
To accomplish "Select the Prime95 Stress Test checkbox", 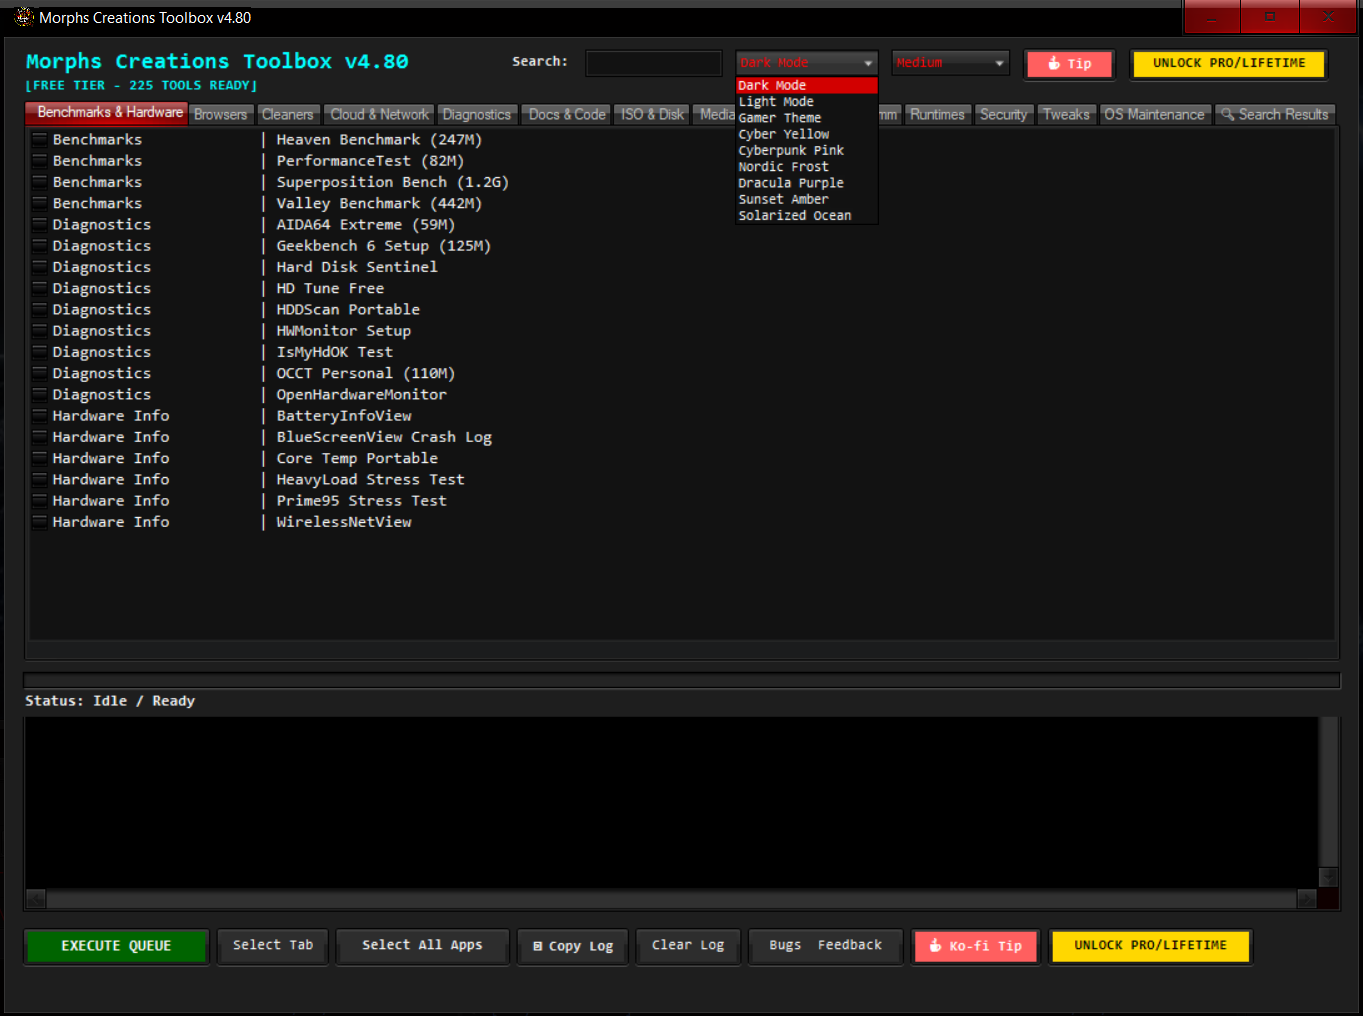I will [x=40, y=500].
